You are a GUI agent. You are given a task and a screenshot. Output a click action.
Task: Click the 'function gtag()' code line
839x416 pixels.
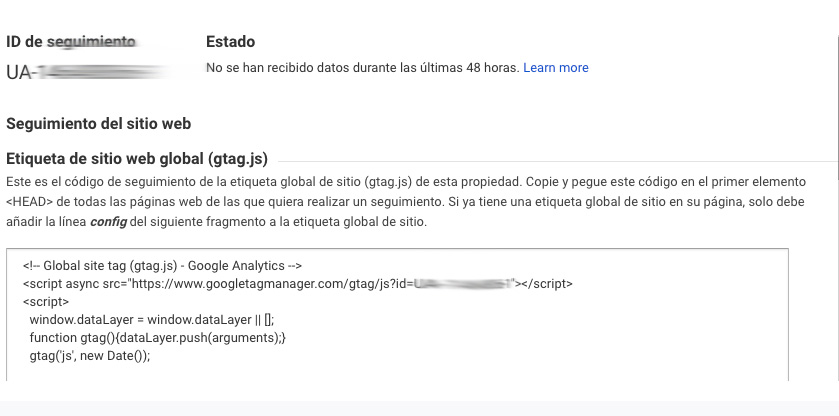pyautogui.click(x=158, y=338)
